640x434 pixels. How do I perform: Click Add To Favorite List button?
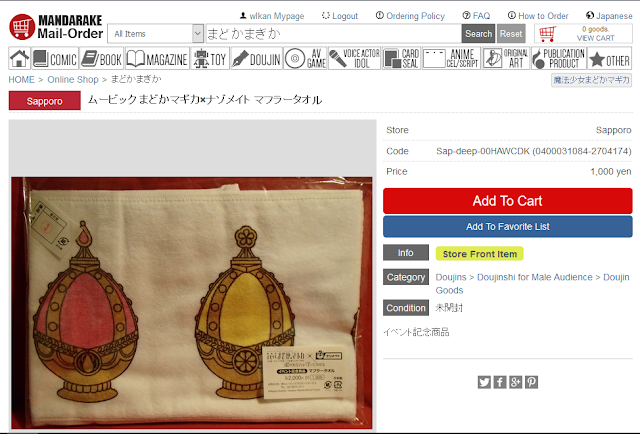(x=507, y=227)
